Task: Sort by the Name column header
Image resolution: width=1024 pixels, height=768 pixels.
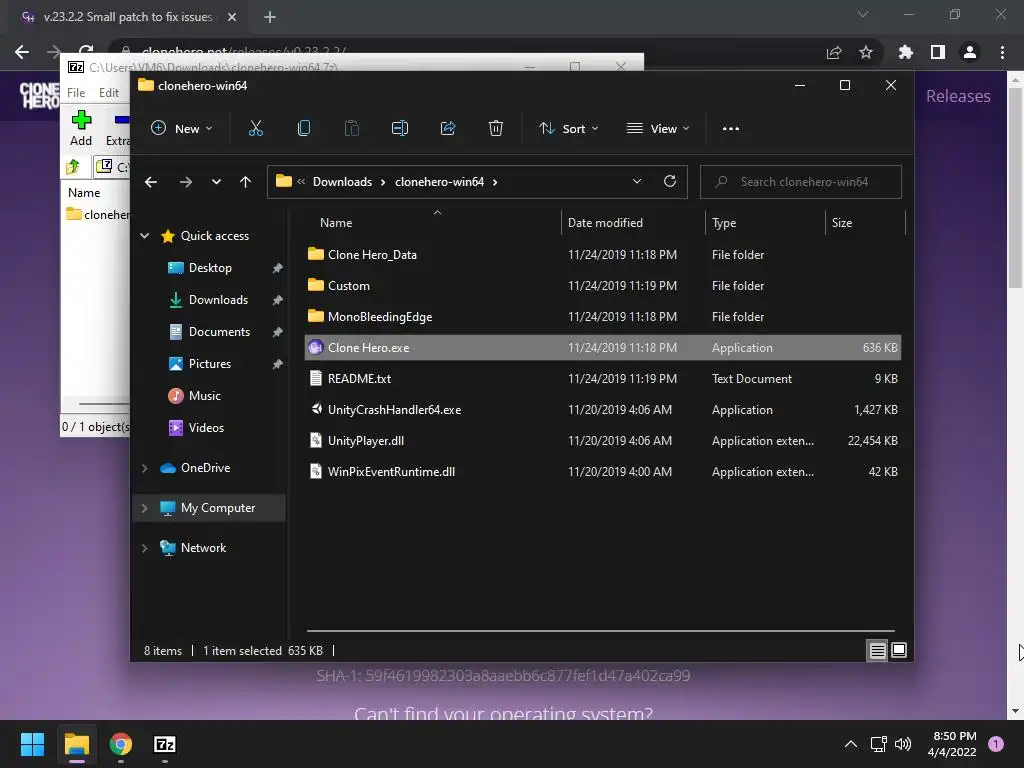Action: click(336, 223)
